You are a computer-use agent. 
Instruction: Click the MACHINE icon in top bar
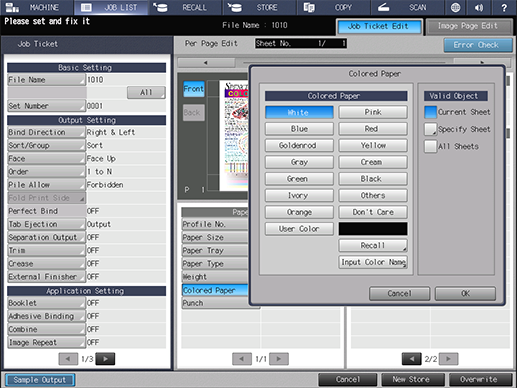(x=12, y=7)
